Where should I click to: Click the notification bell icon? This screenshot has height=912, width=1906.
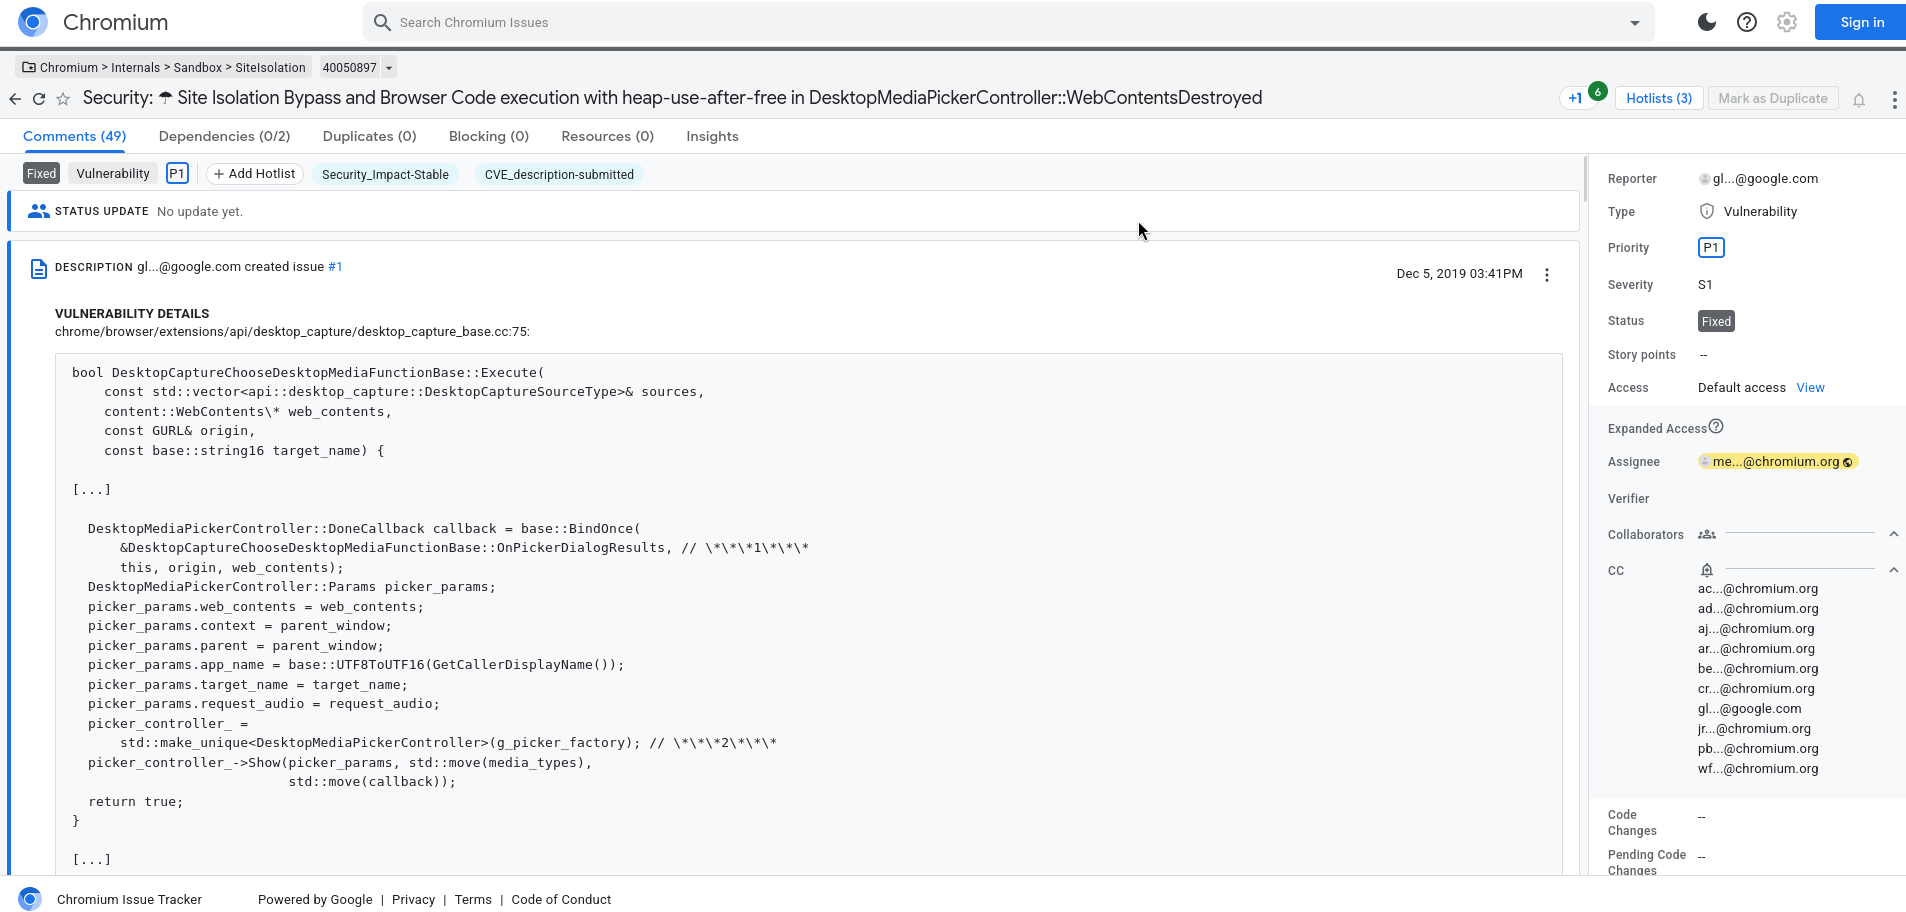click(x=1859, y=99)
